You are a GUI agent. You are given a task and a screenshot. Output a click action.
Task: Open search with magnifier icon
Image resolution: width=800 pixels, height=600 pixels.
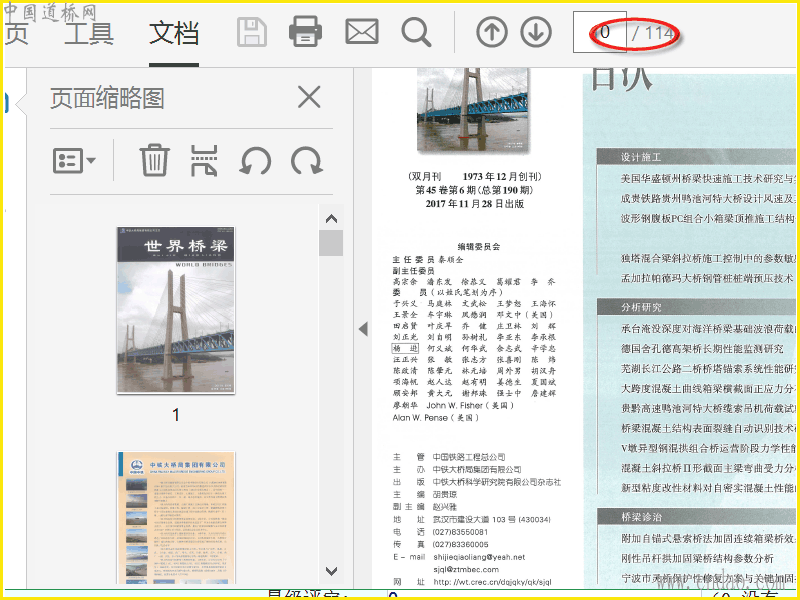[x=416, y=32]
